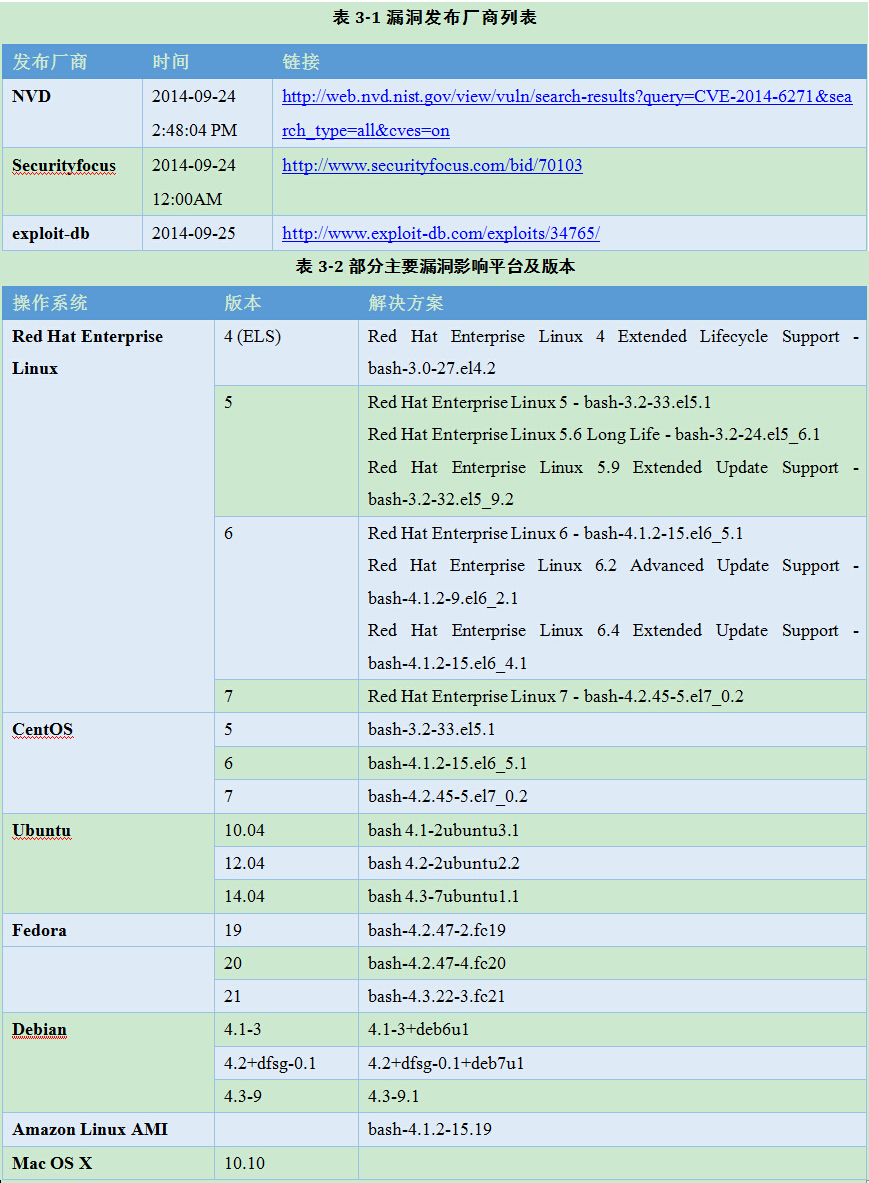The height and width of the screenshot is (1183, 869).
Task: Click the exploit-db vendor cell
Action: tap(72, 233)
